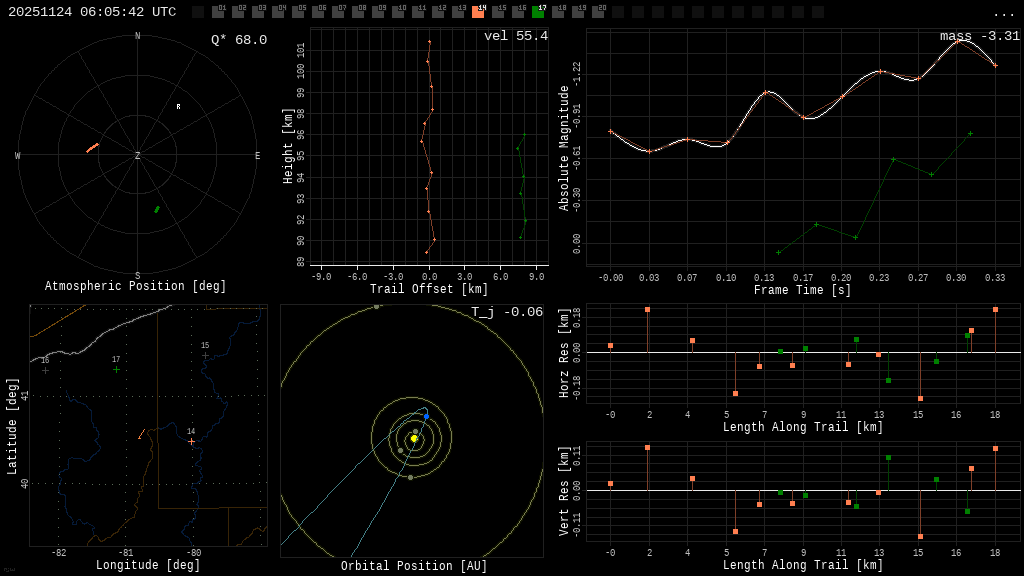This screenshot has height=576, width=1024.
Task: Click the N compass label on sky plot
Action: tap(137, 36)
